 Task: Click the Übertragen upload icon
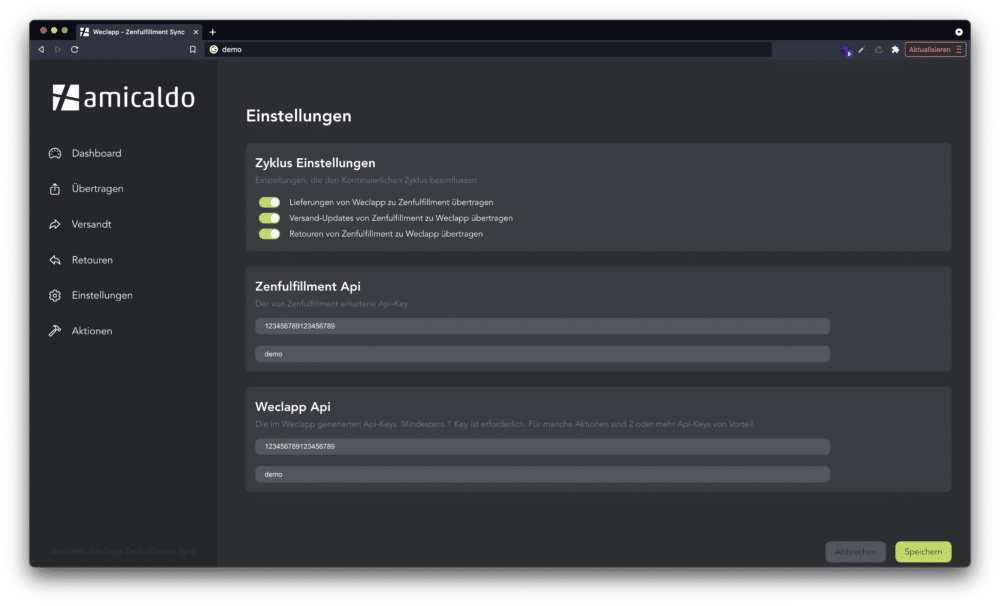(x=55, y=189)
